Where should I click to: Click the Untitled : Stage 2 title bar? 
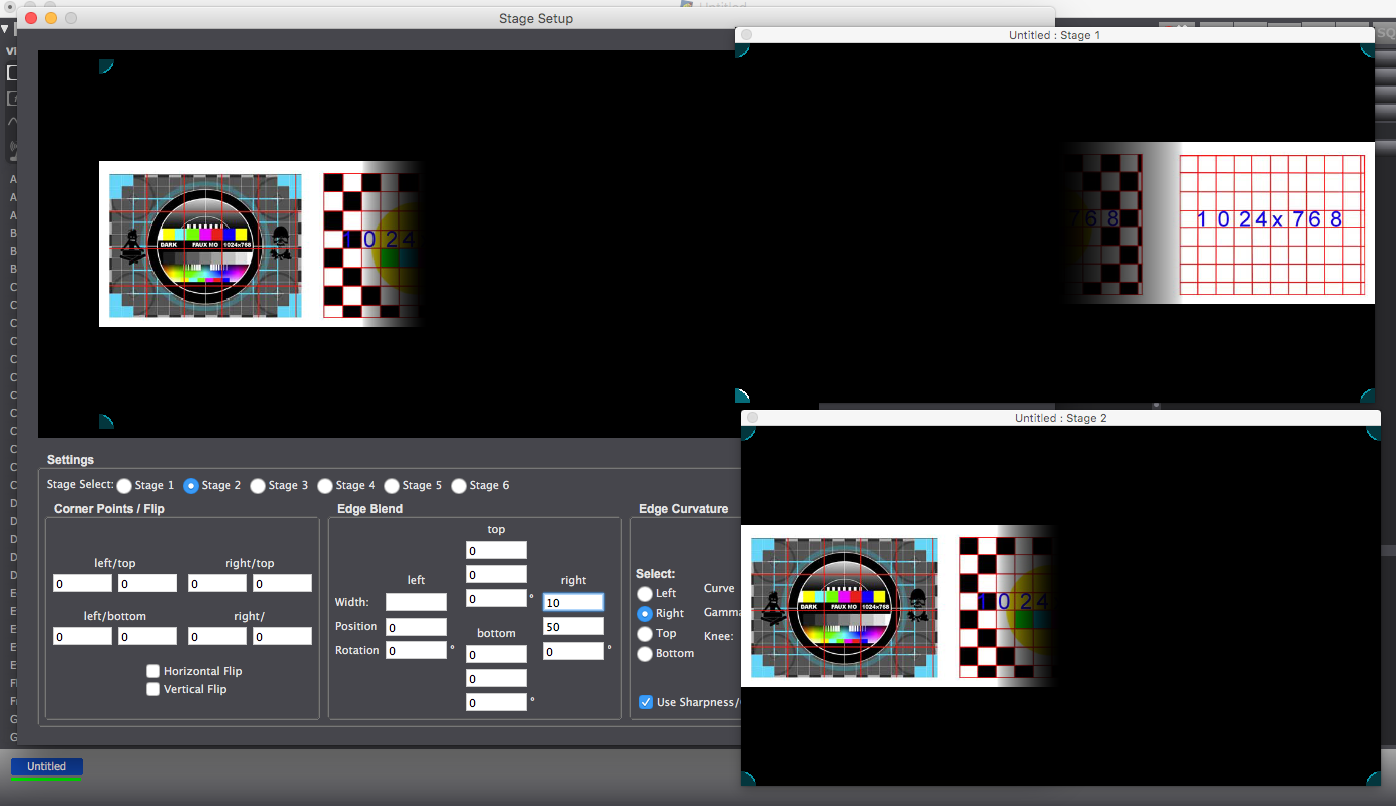click(1061, 418)
